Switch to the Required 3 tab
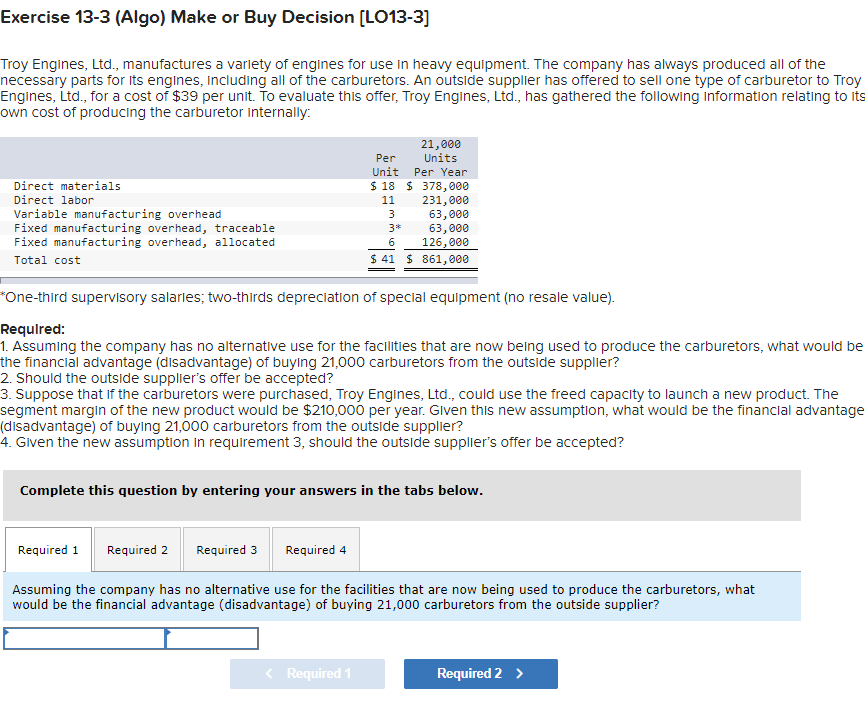The height and width of the screenshot is (719, 865). click(227, 550)
